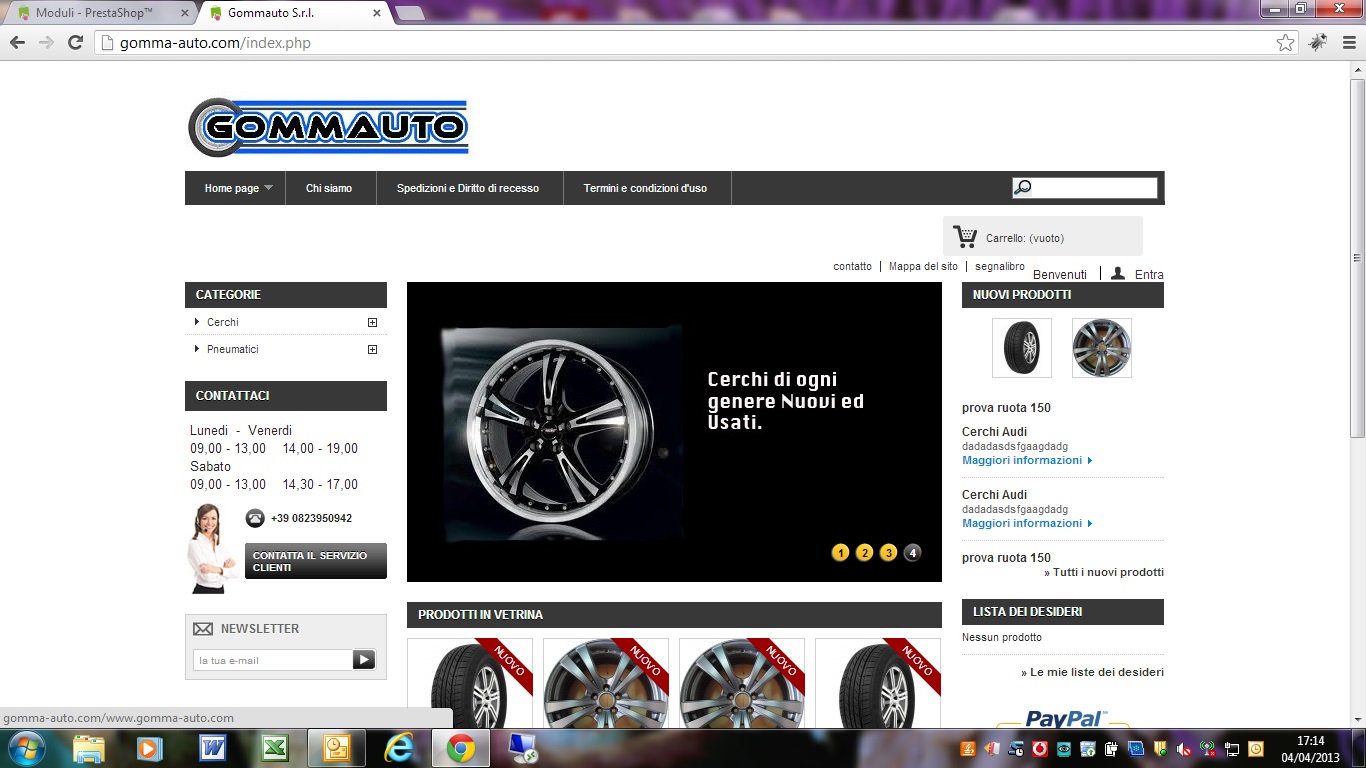Click the browser forward arrow

[x=46, y=43]
